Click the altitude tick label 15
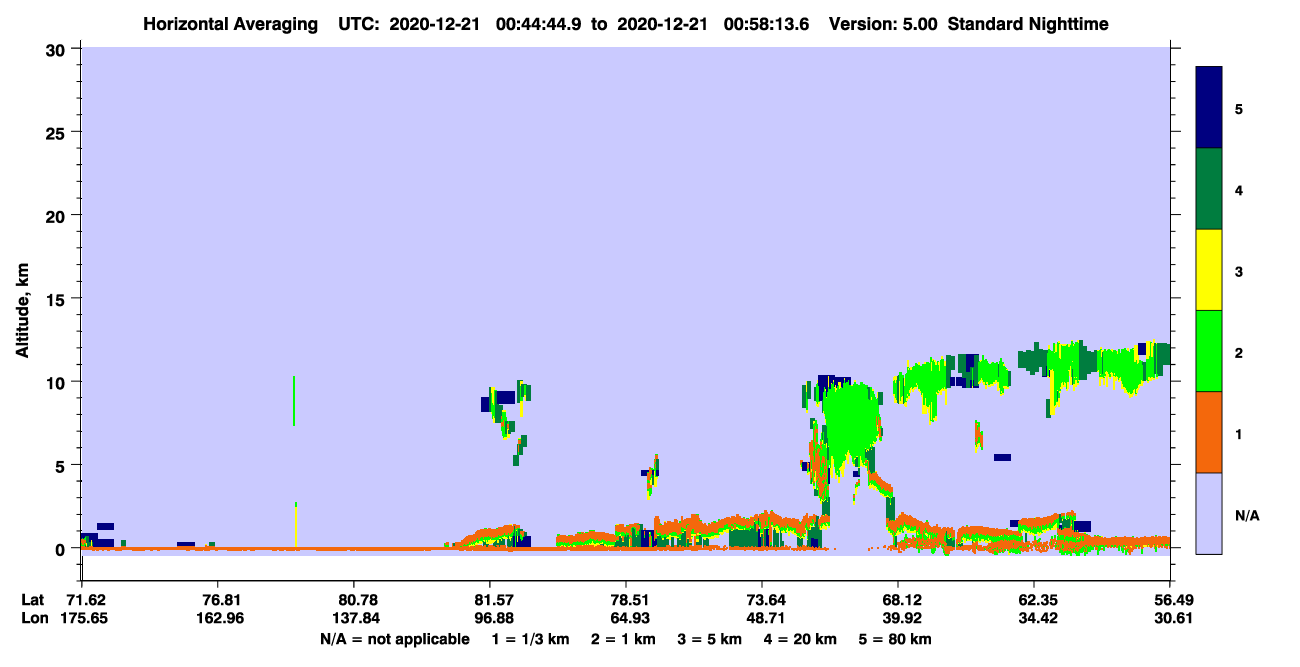This screenshot has height=667, width=1300. pos(58,298)
